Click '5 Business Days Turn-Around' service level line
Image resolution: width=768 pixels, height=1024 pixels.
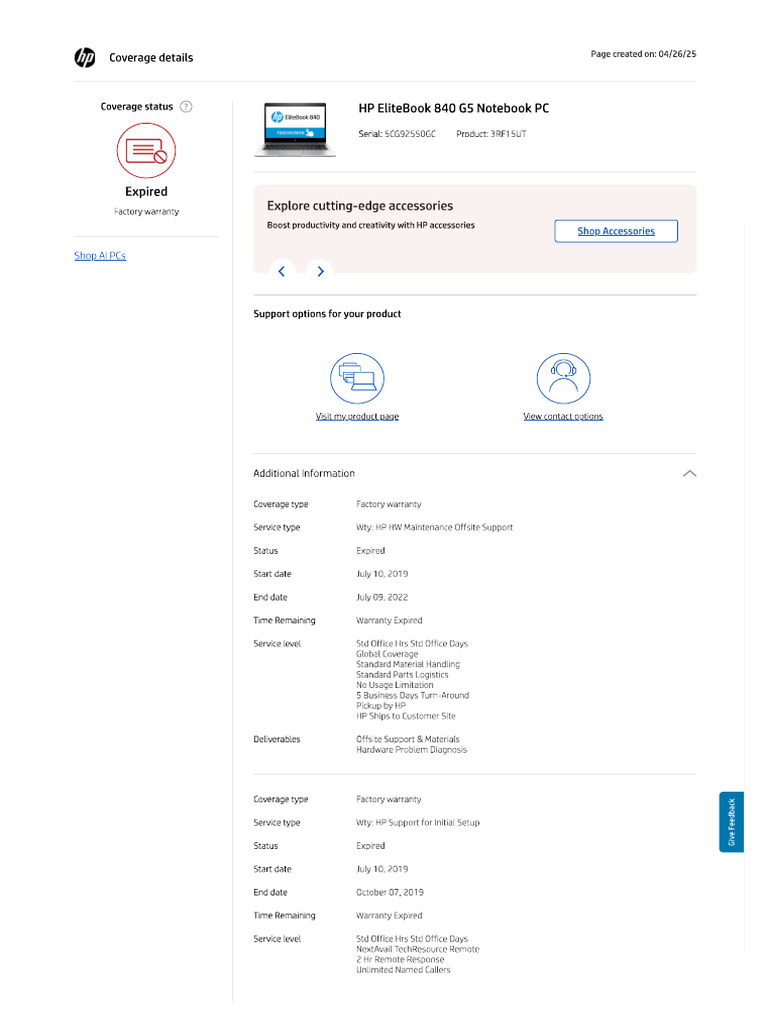coord(413,696)
